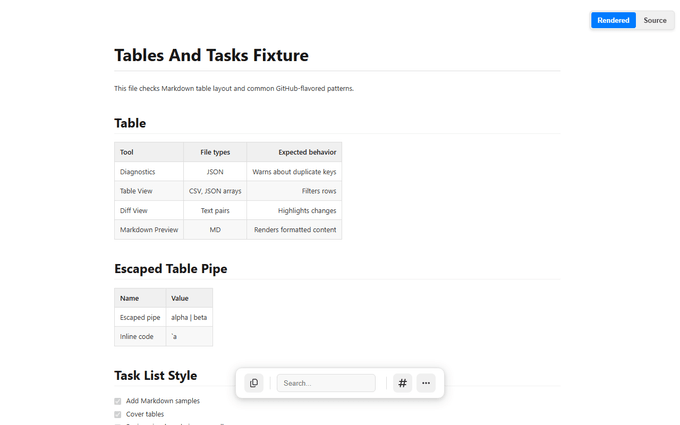Click the 'Diagnostics' table cell
The image size is (680, 425).
pyautogui.click(x=149, y=172)
